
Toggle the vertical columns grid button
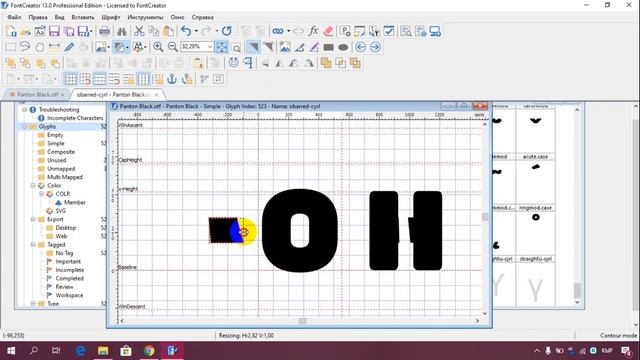click(143, 79)
